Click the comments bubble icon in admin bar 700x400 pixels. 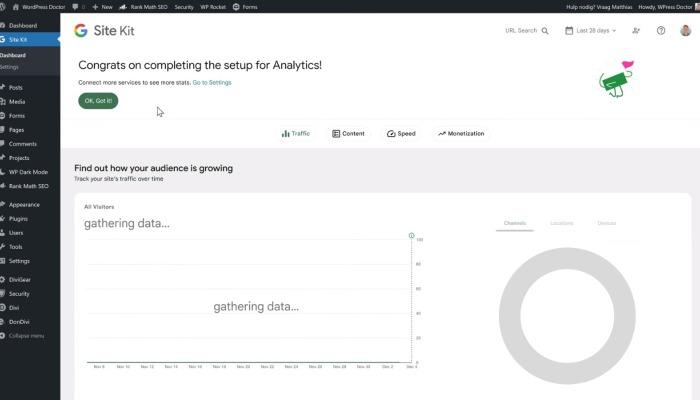(x=75, y=6)
